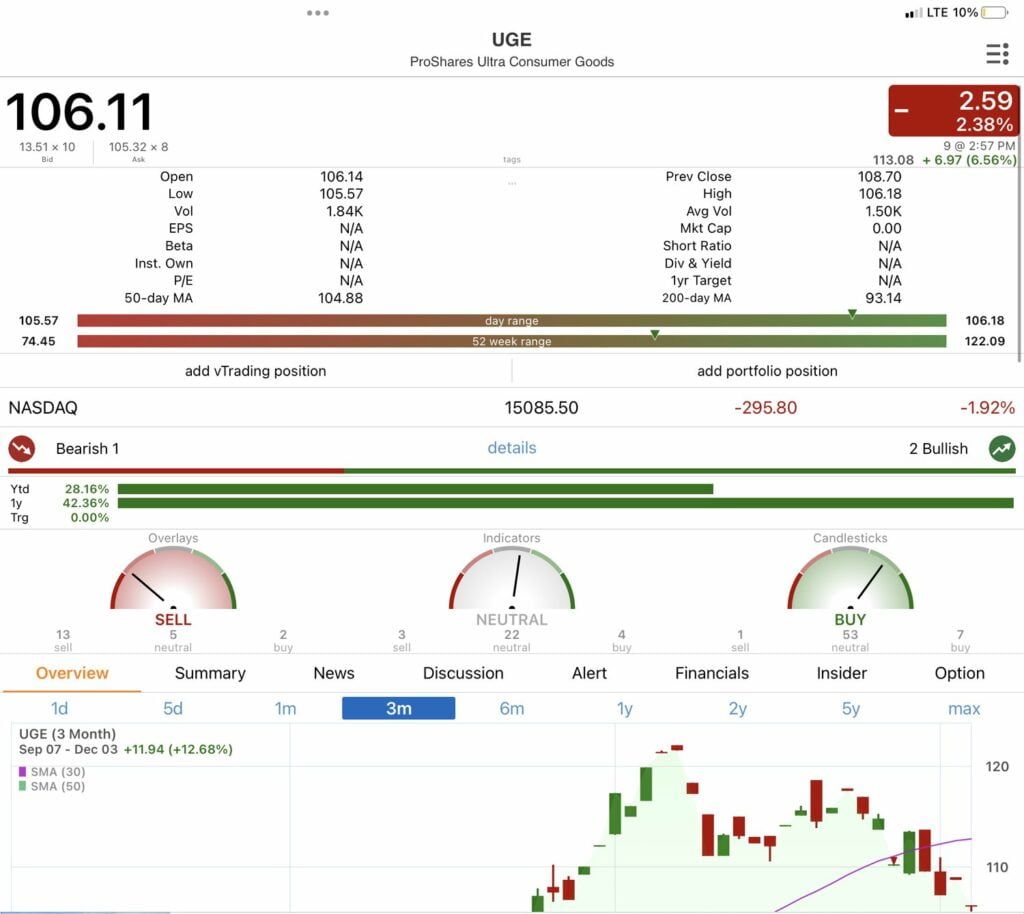
Task: Tap the three-dot handle at top
Action: tap(318, 13)
